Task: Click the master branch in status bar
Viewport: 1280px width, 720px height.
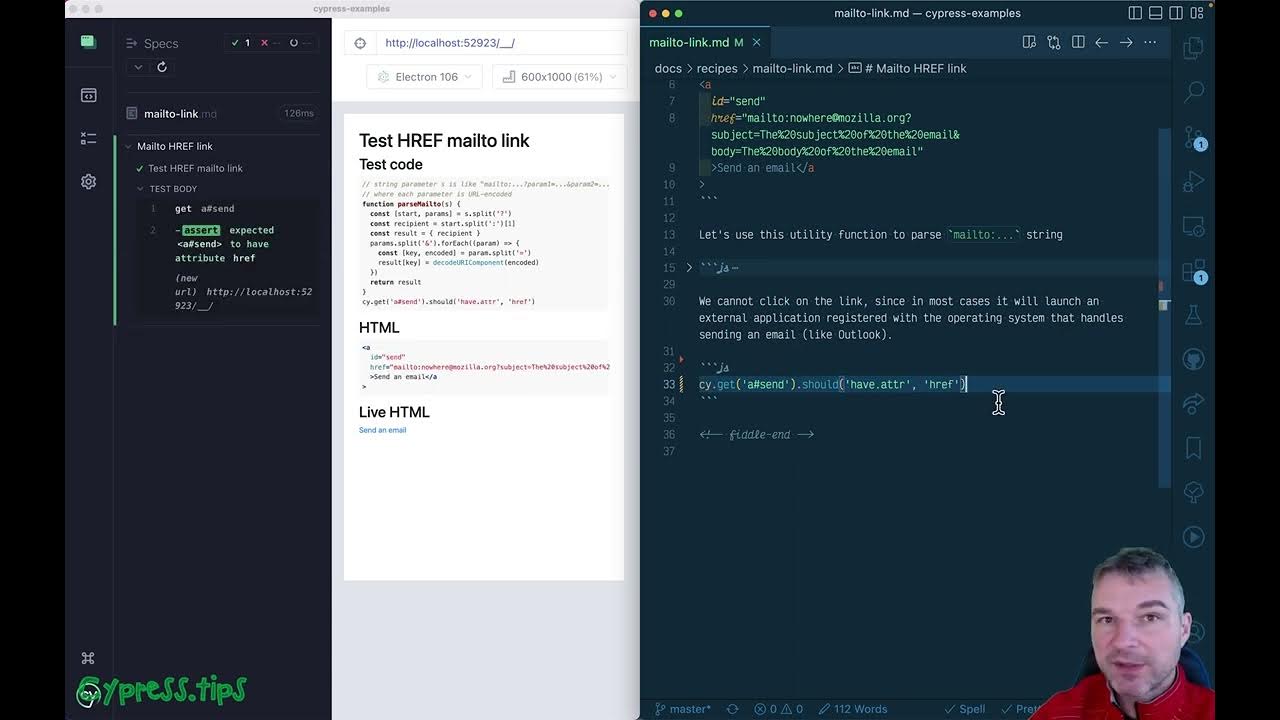Action: pyautogui.click(x=683, y=709)
